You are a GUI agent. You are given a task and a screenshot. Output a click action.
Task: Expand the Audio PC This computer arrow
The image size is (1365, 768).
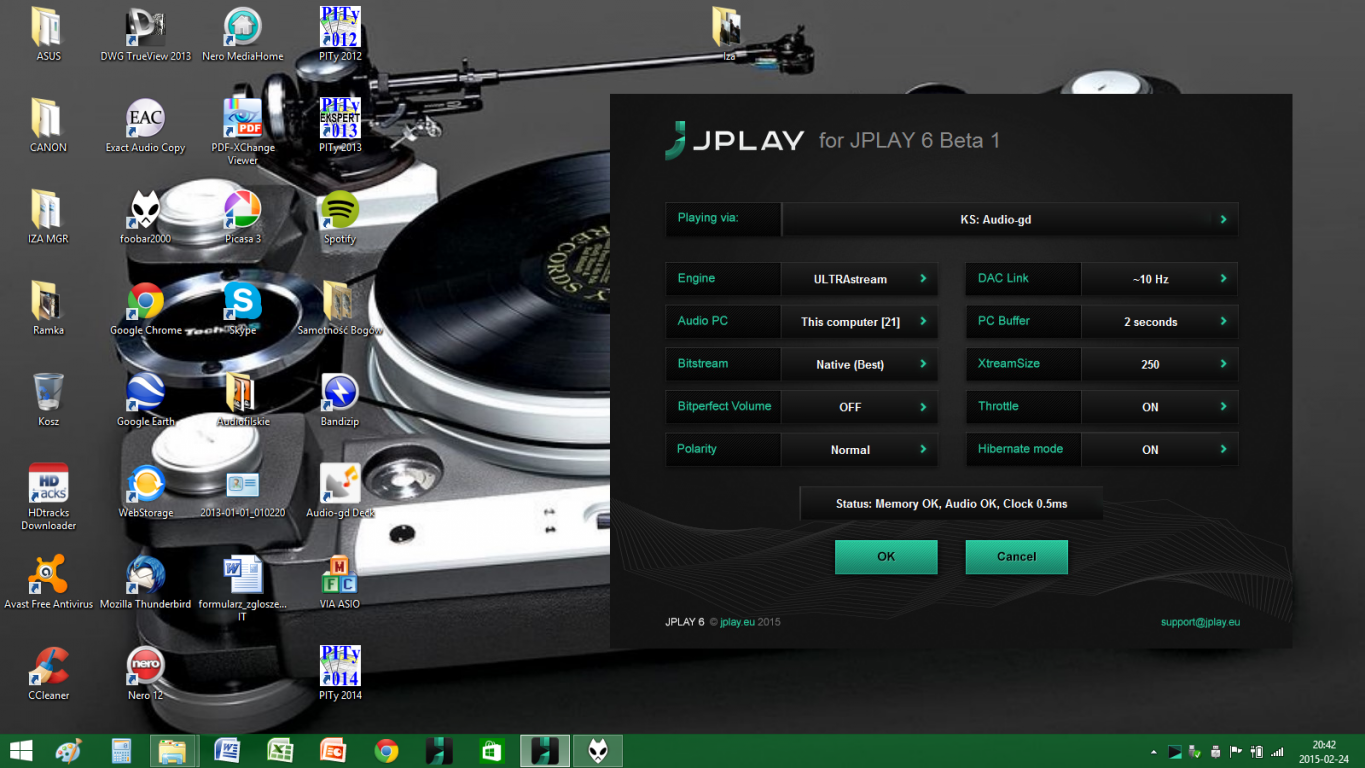point(923,322)
